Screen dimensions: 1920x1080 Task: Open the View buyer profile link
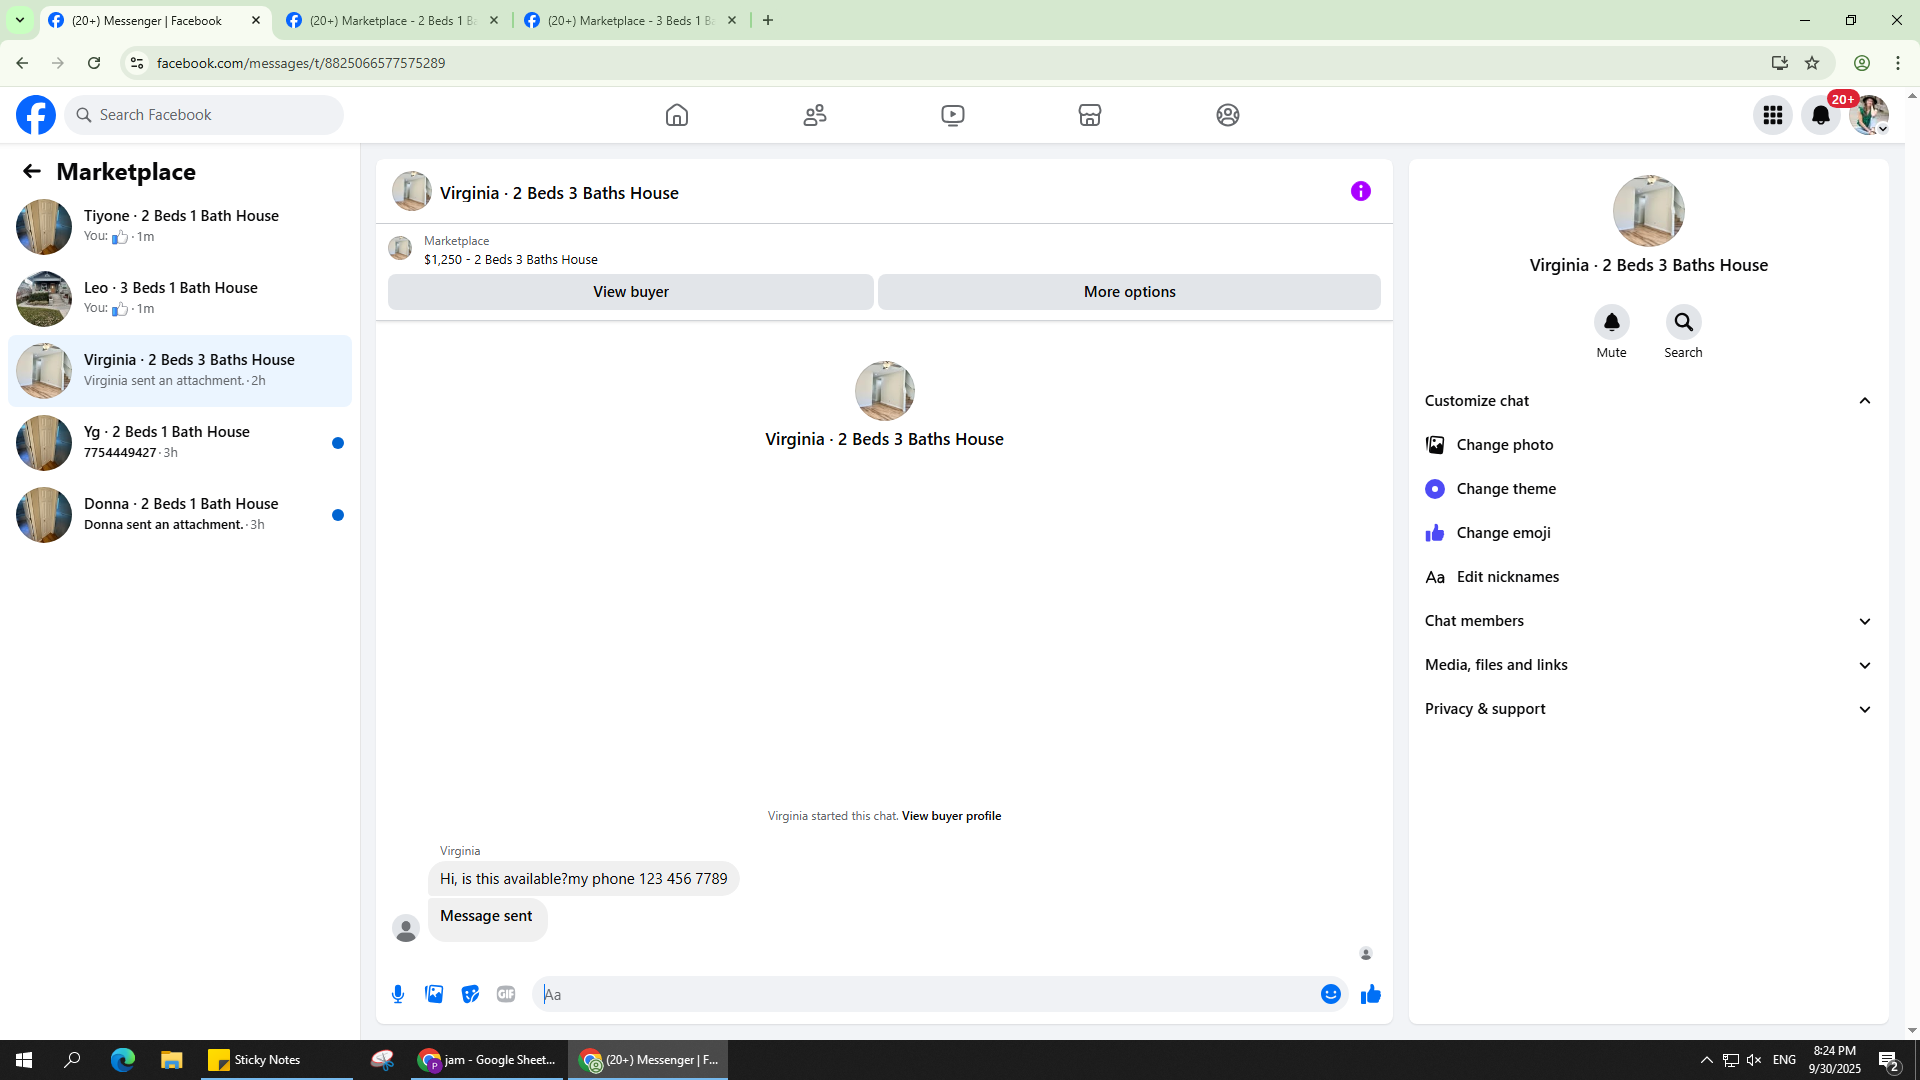click(951, 816)
